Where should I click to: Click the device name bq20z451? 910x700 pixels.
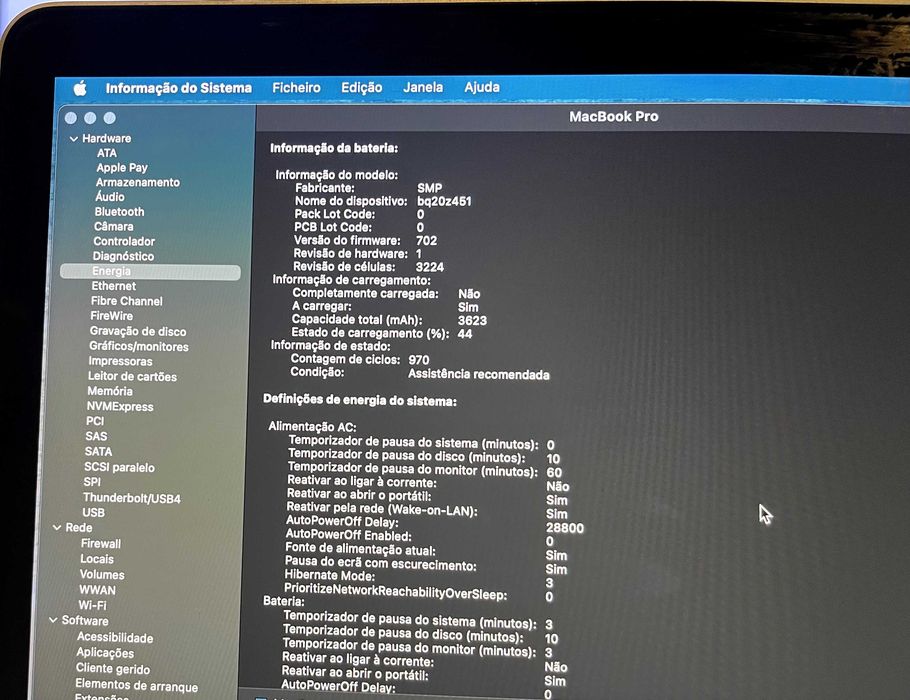445,201
